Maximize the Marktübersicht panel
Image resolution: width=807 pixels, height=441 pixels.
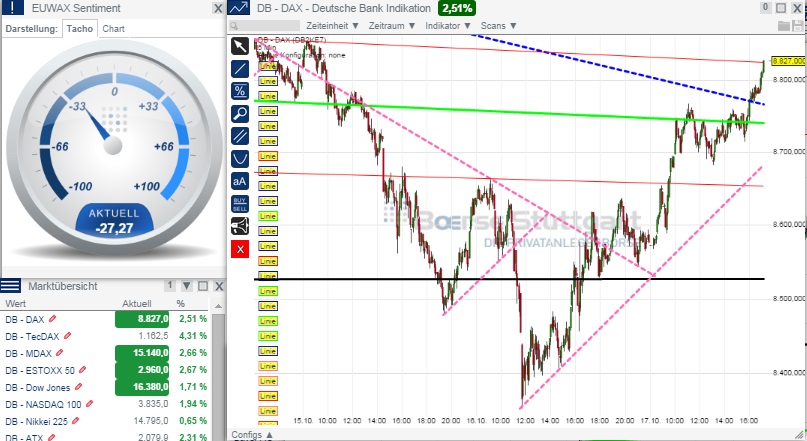[x=203, y=286]
